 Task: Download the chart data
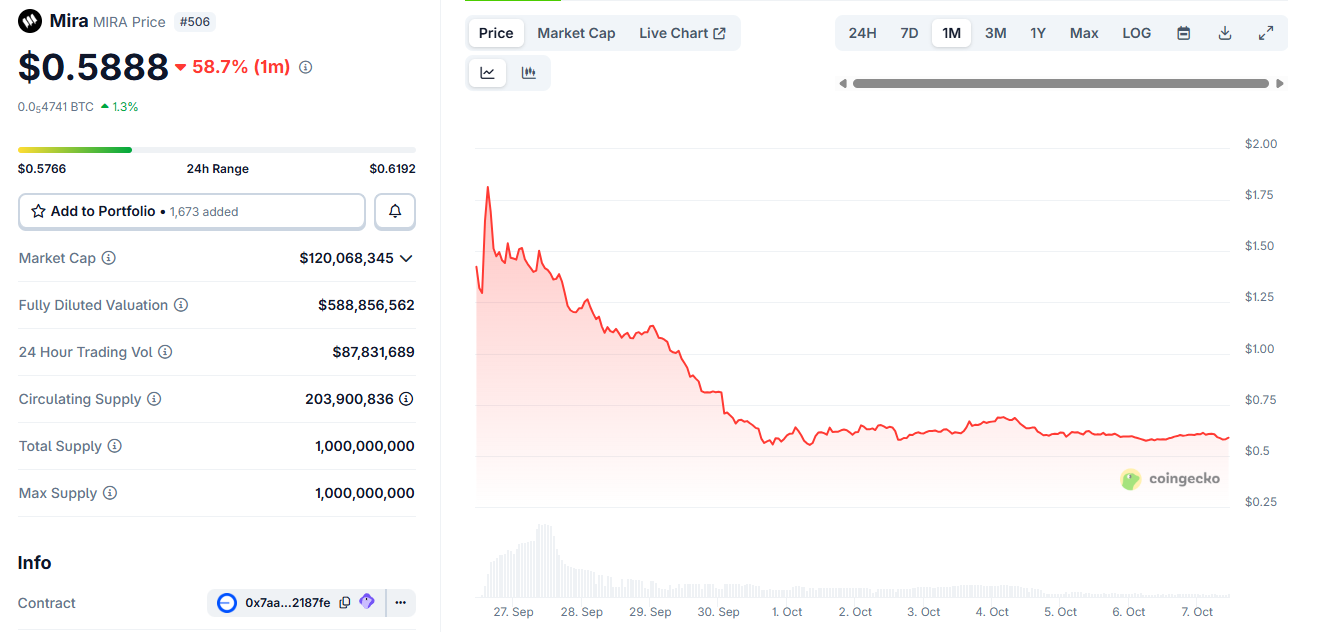1224,33
